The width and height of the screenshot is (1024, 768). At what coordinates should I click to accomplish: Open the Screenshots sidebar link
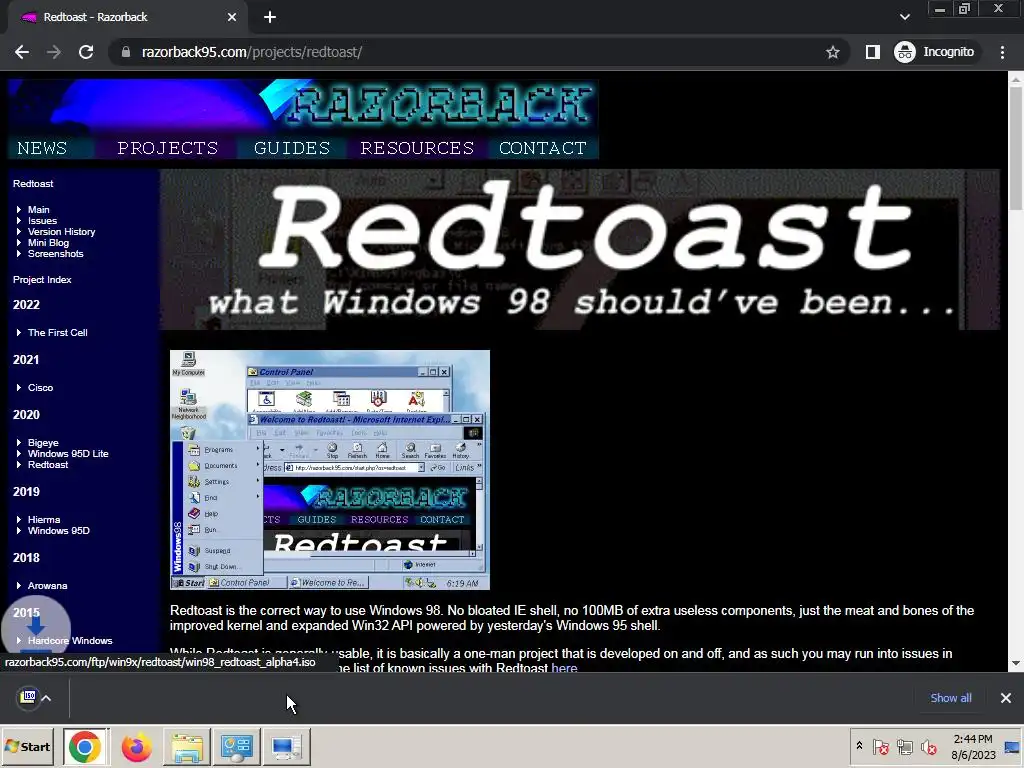coord(56,254)
